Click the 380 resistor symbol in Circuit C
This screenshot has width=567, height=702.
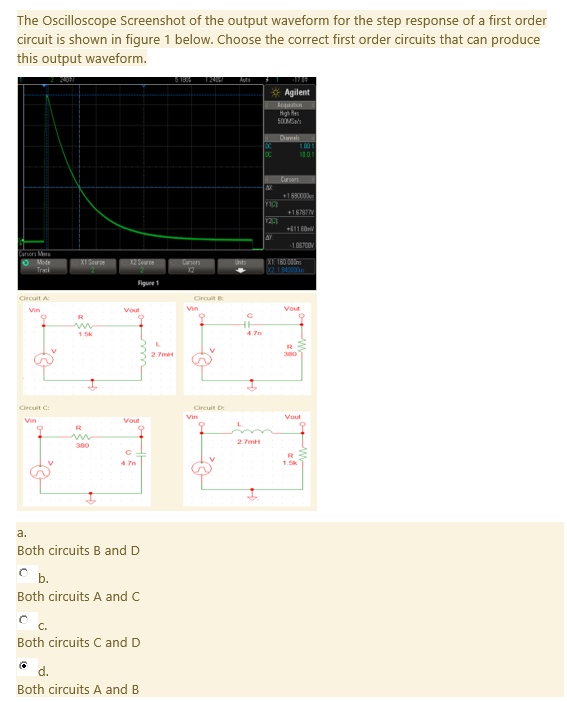point(82,437)
